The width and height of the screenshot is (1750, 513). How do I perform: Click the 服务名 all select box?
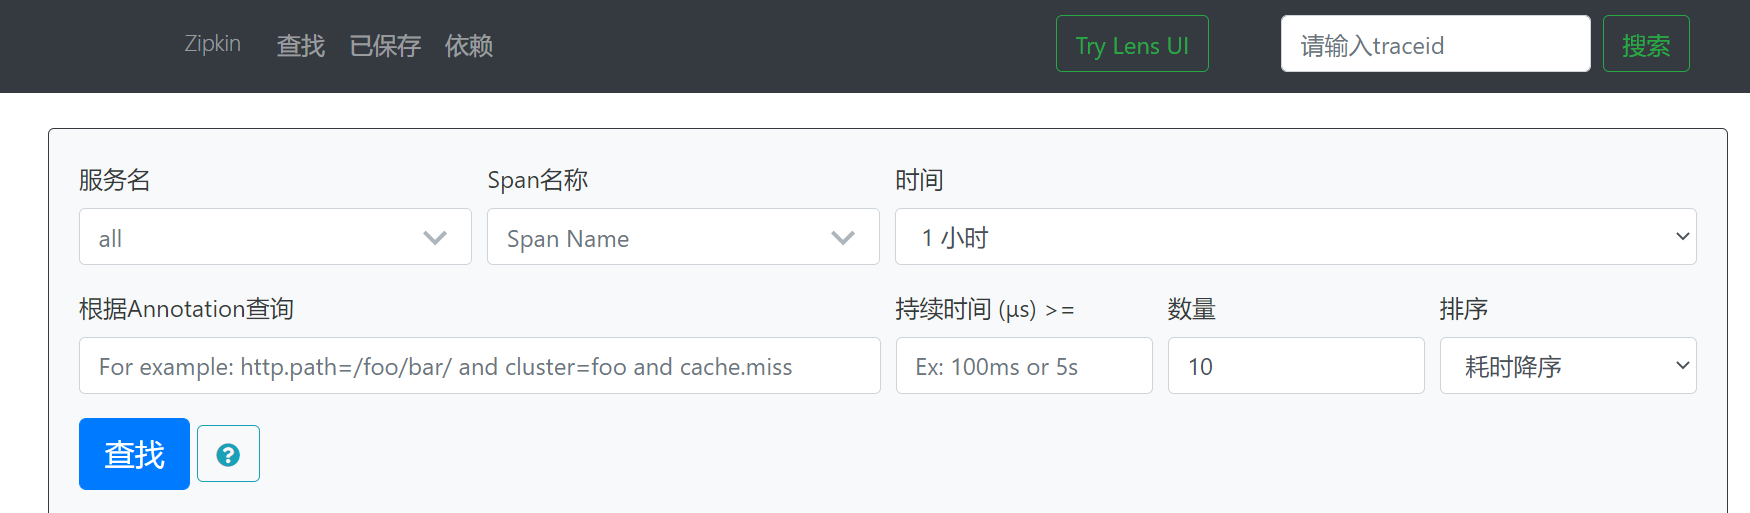275,237
